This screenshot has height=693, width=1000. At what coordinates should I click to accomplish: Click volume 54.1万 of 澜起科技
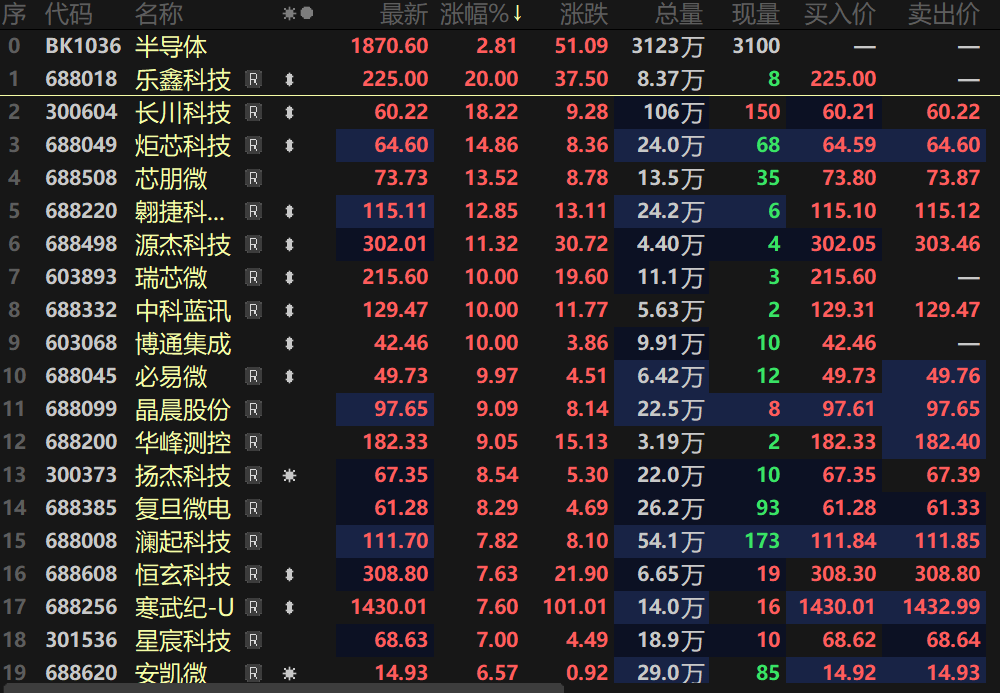[x=670, y=541]
